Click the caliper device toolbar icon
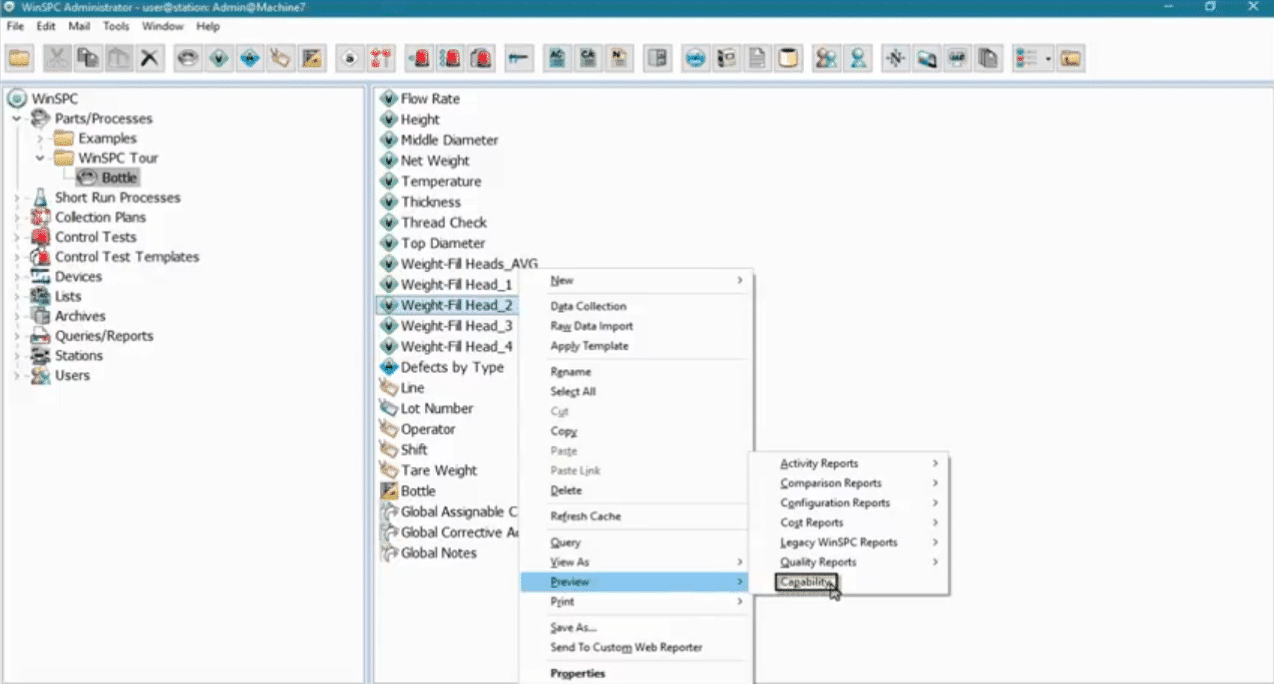Screen dimensions: 1274x684 (x=517, y=59)
